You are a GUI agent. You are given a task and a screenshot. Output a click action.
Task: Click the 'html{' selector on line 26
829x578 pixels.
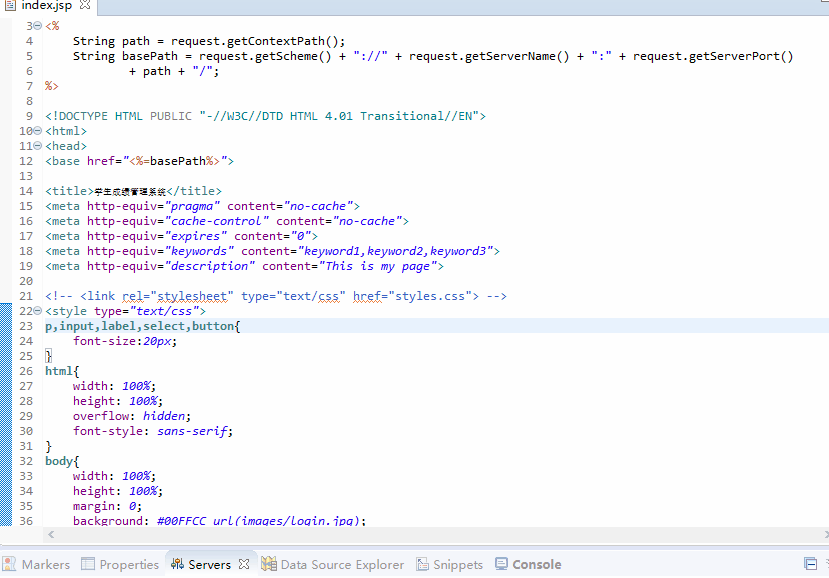point(62,371)
